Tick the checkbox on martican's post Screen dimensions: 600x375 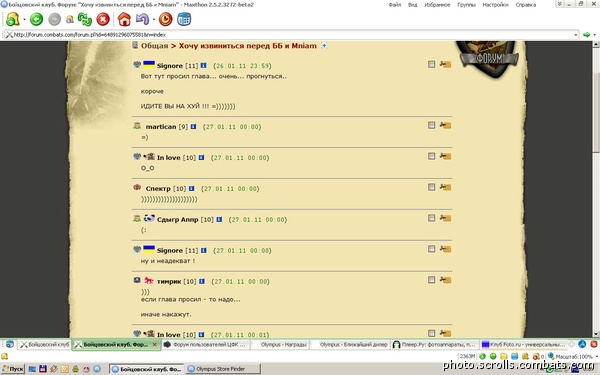click(432, 125)
